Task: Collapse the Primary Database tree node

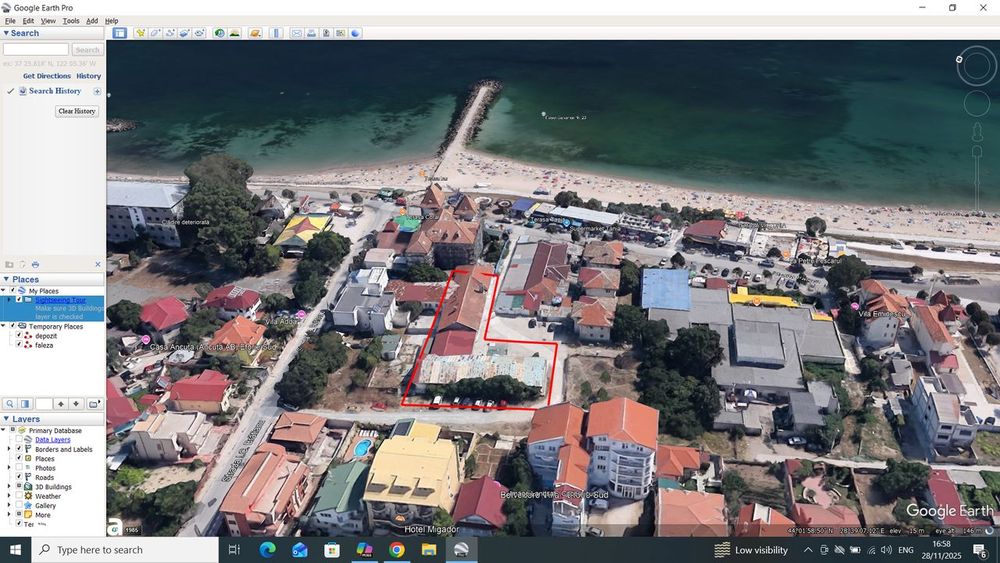Action: (4, 430)
